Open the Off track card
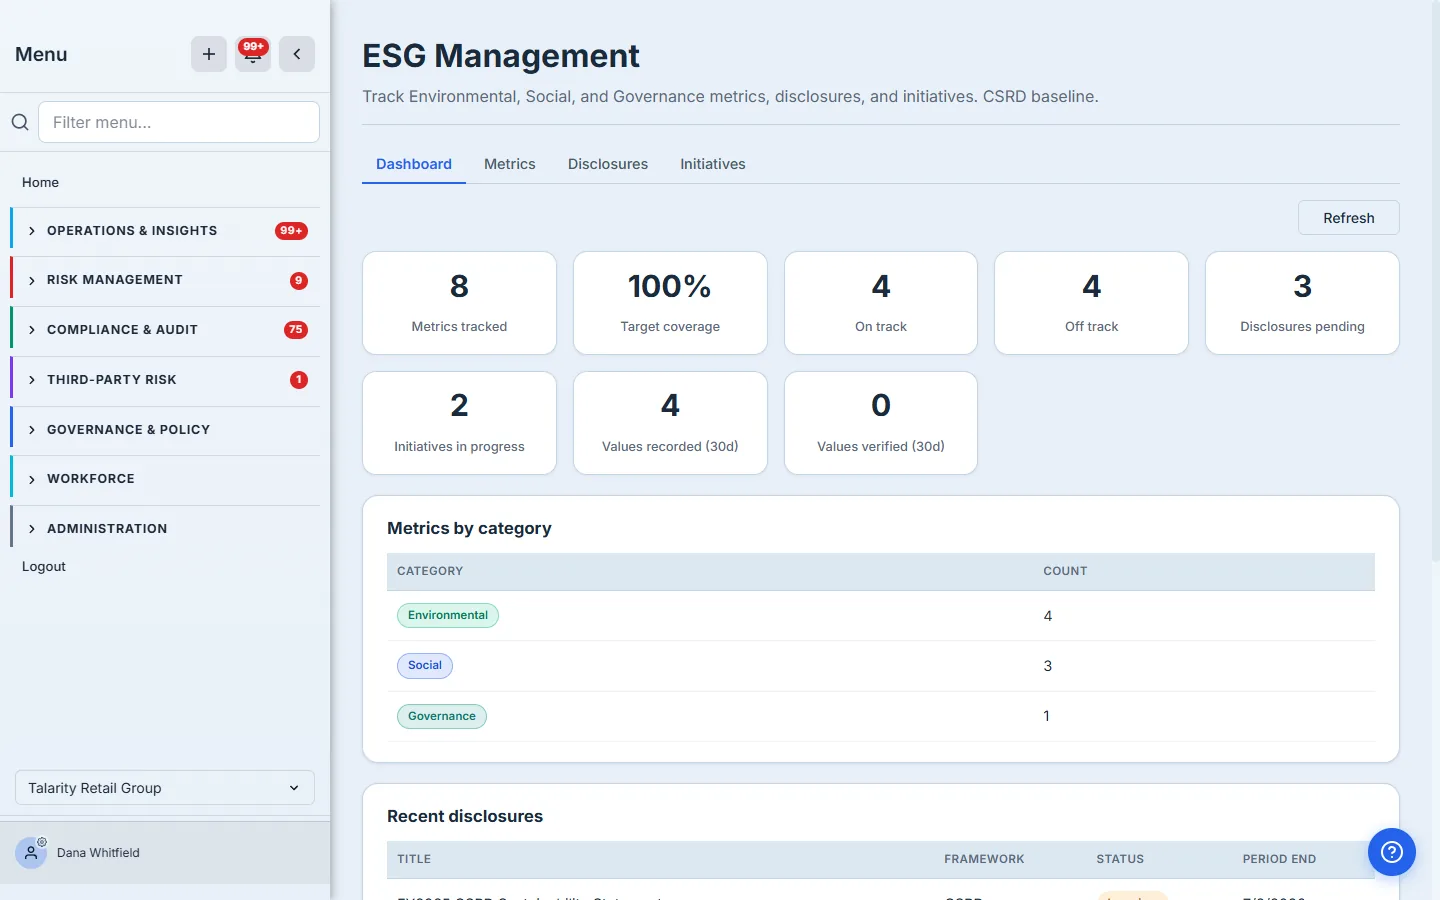 (1091, 303)
